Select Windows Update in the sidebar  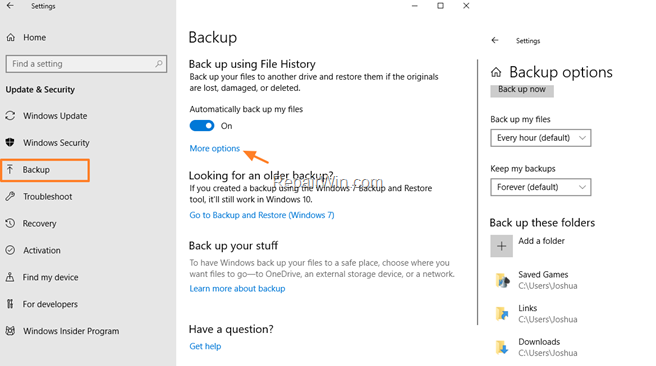point(55,116)
